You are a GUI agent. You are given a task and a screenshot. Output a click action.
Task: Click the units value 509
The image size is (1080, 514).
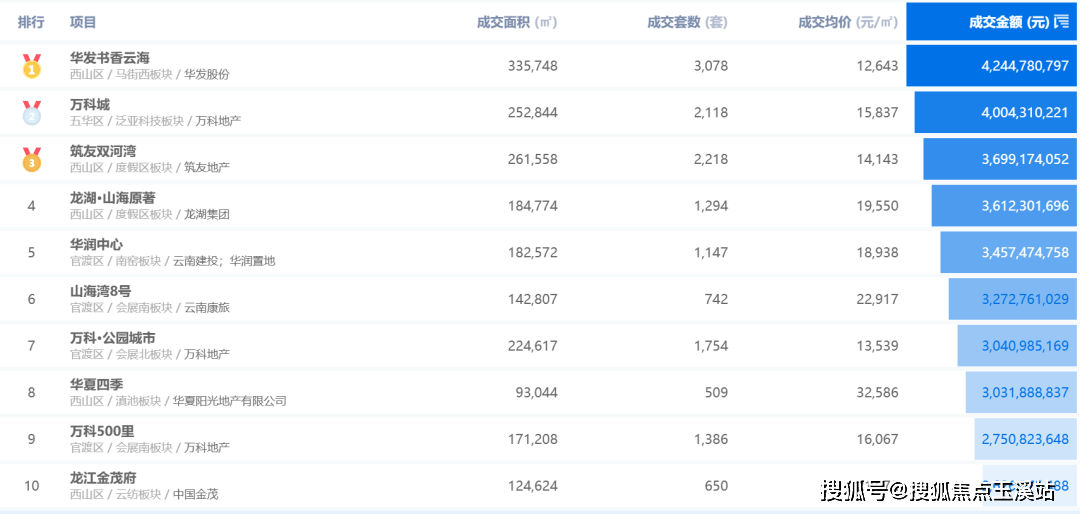click(716, 393)
